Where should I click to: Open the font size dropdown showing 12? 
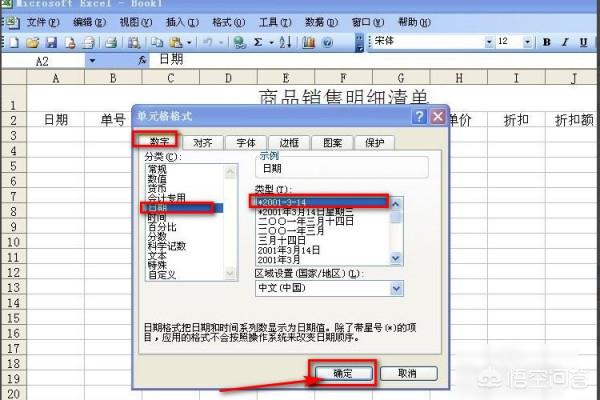coord(528,42)
